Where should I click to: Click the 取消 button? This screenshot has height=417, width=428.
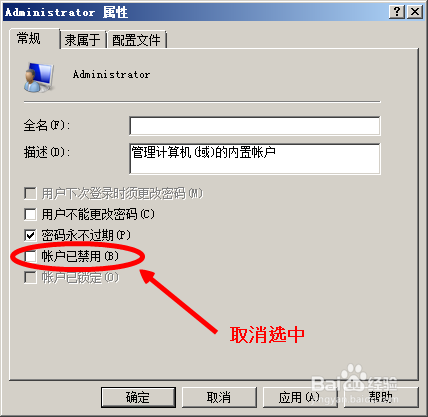219,397
